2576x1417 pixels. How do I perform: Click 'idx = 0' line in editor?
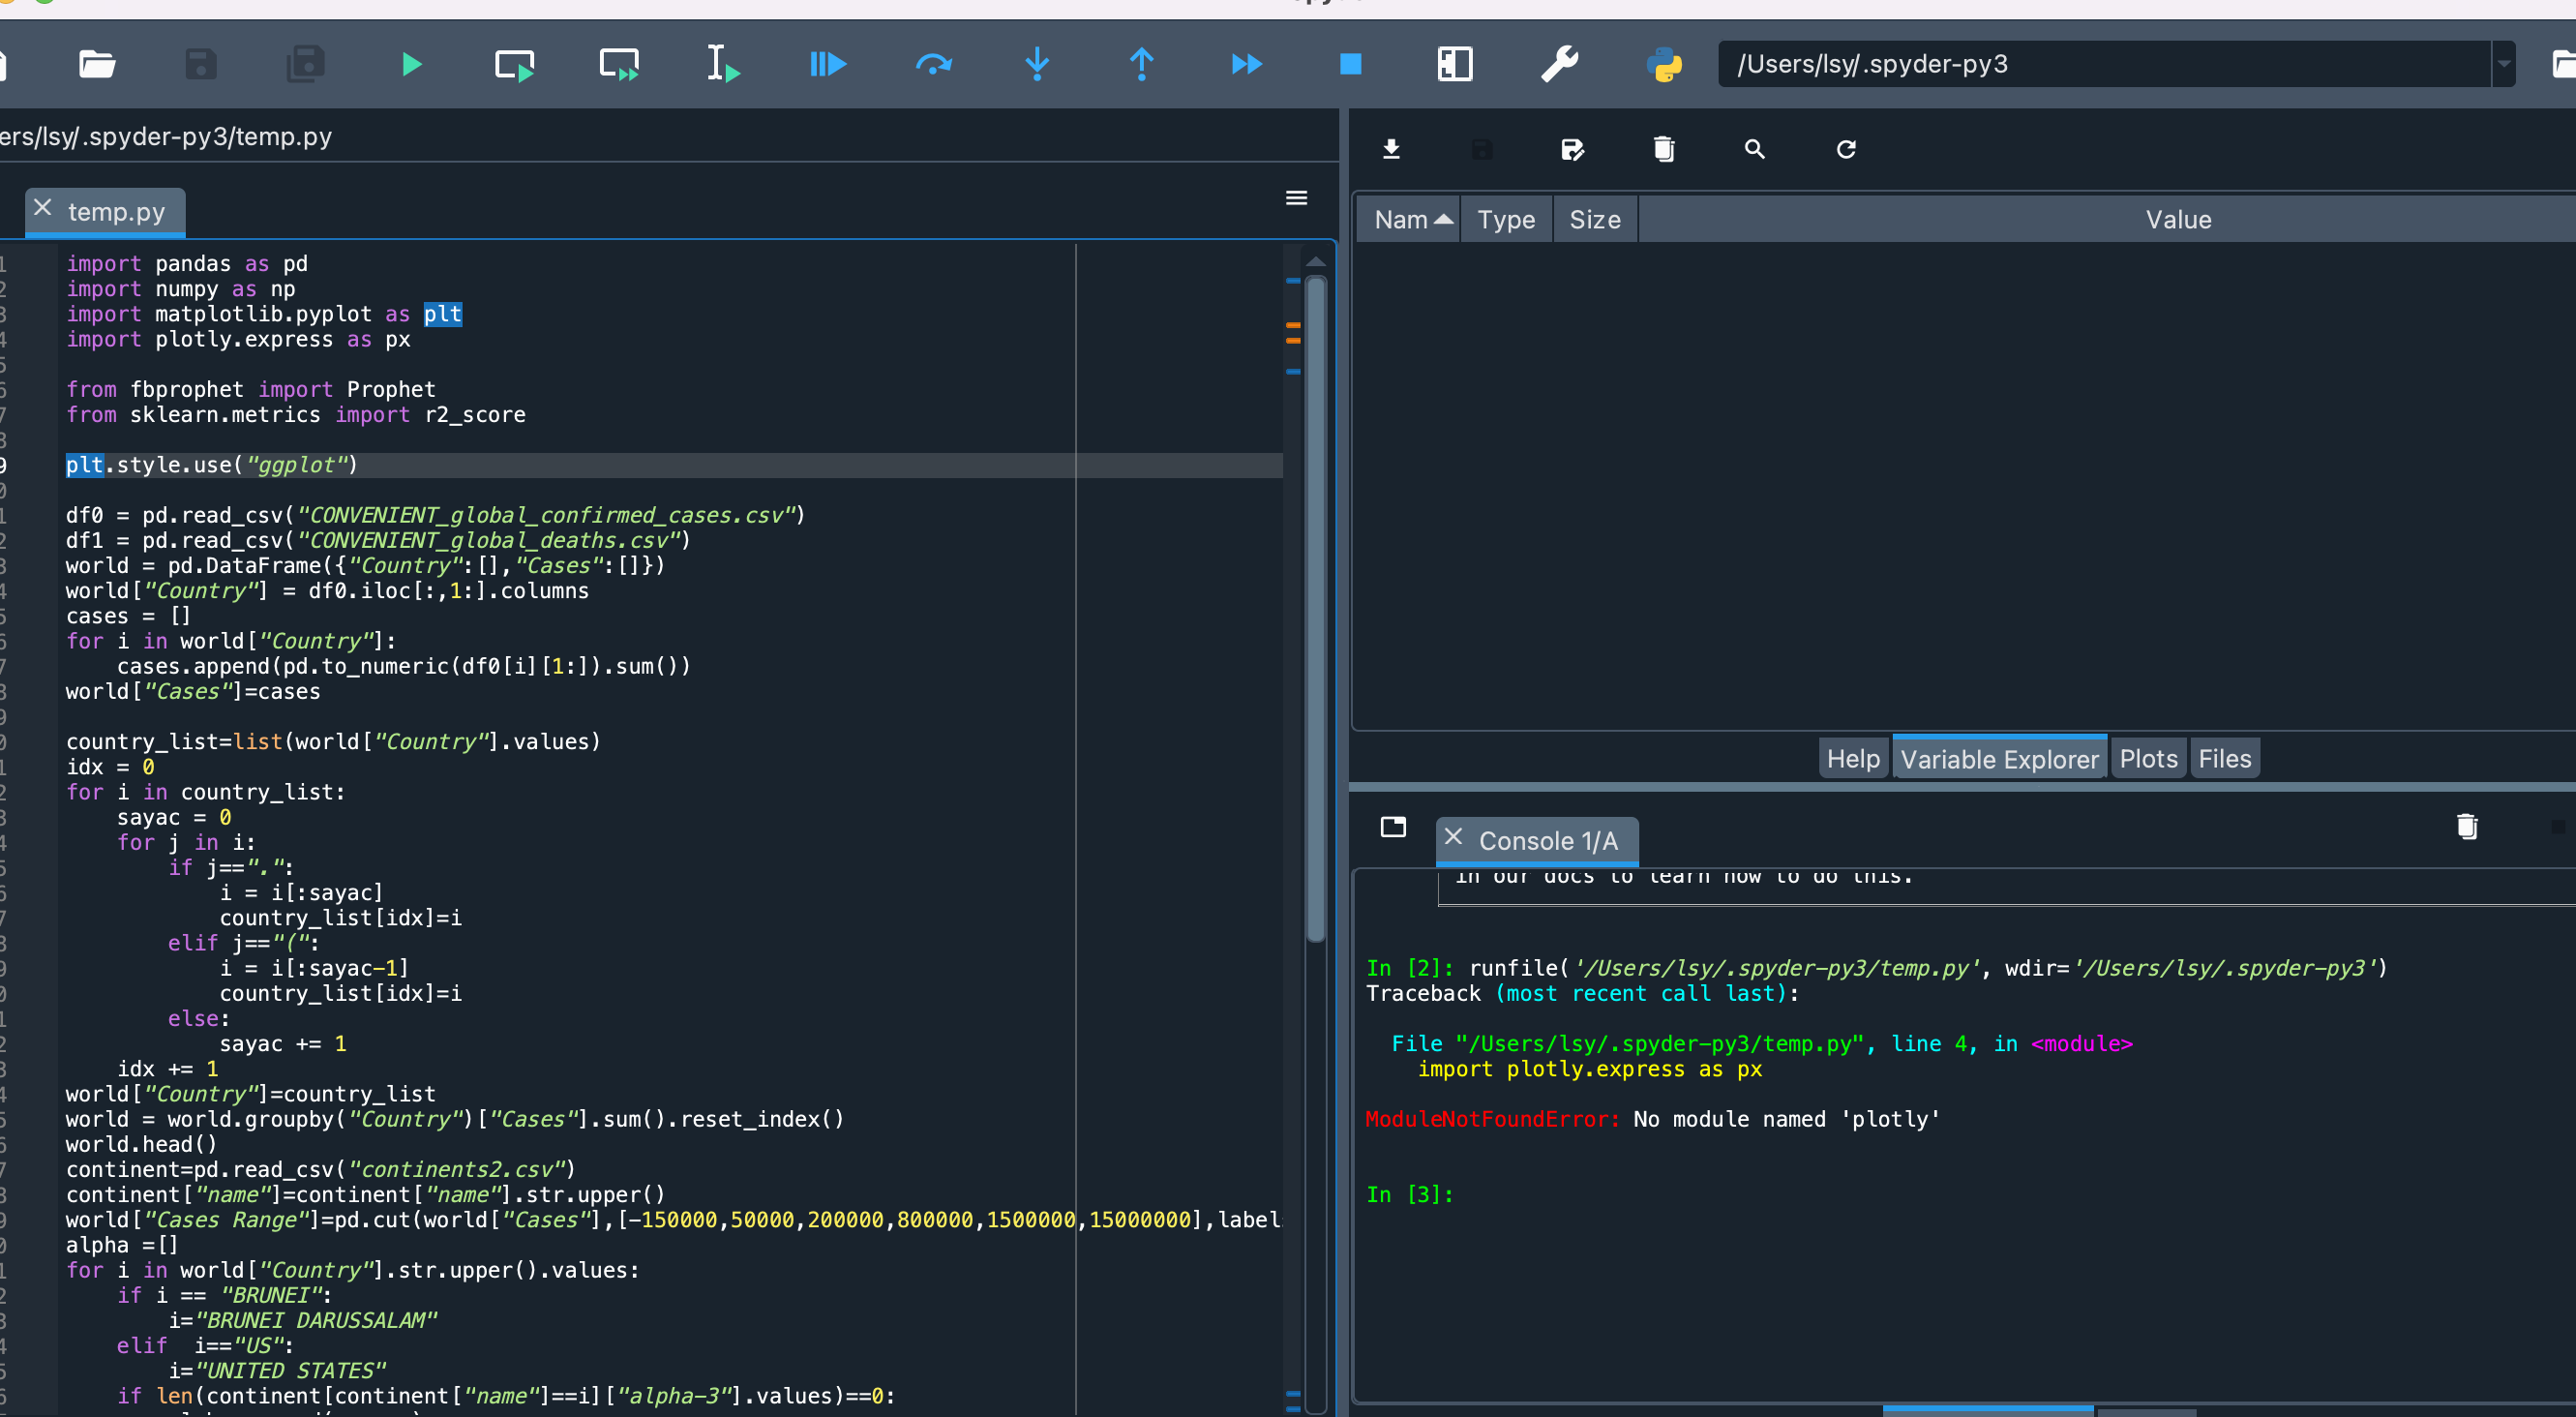(x=110, y=768)
